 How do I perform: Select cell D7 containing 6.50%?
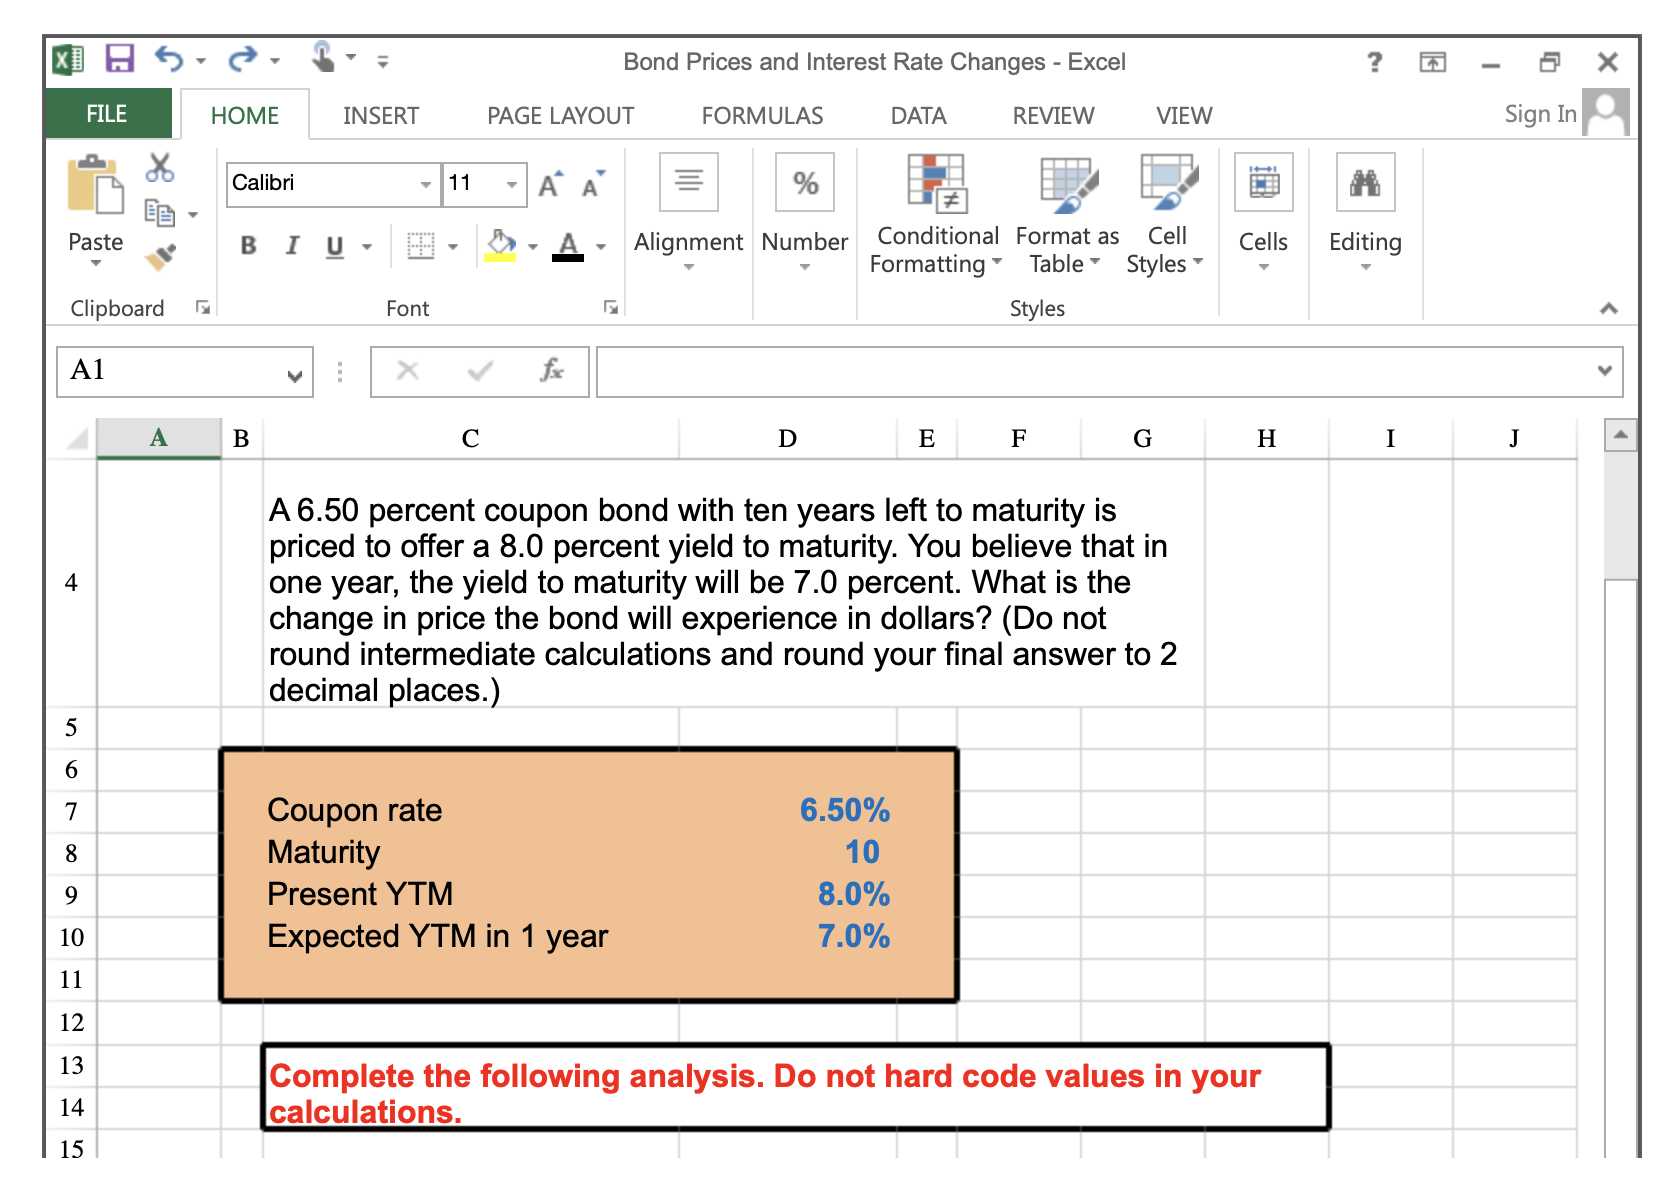pos(787,811)
